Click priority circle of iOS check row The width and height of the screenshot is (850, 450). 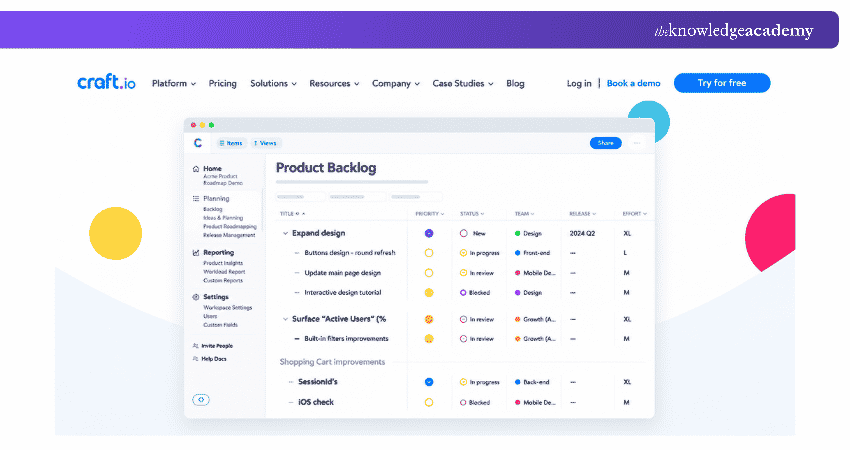coord(429,402)
